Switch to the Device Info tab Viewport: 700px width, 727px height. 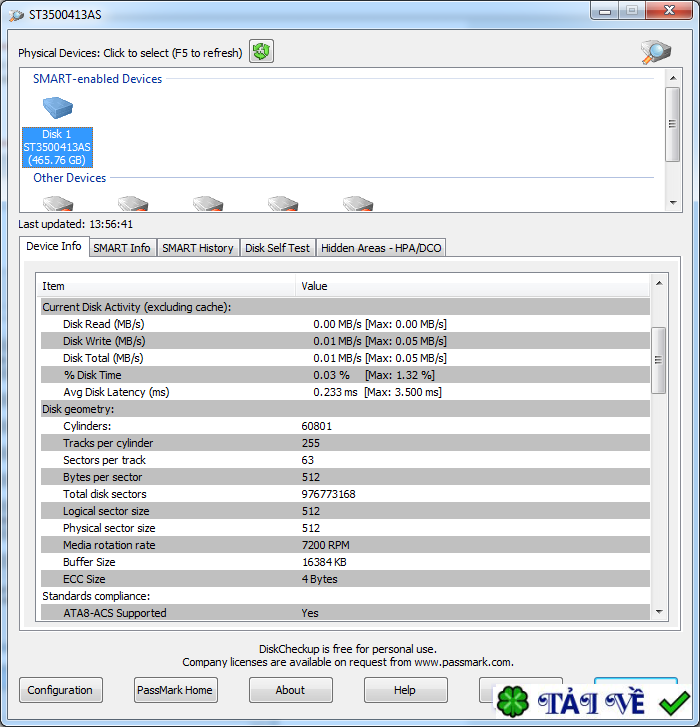[54, 246]
